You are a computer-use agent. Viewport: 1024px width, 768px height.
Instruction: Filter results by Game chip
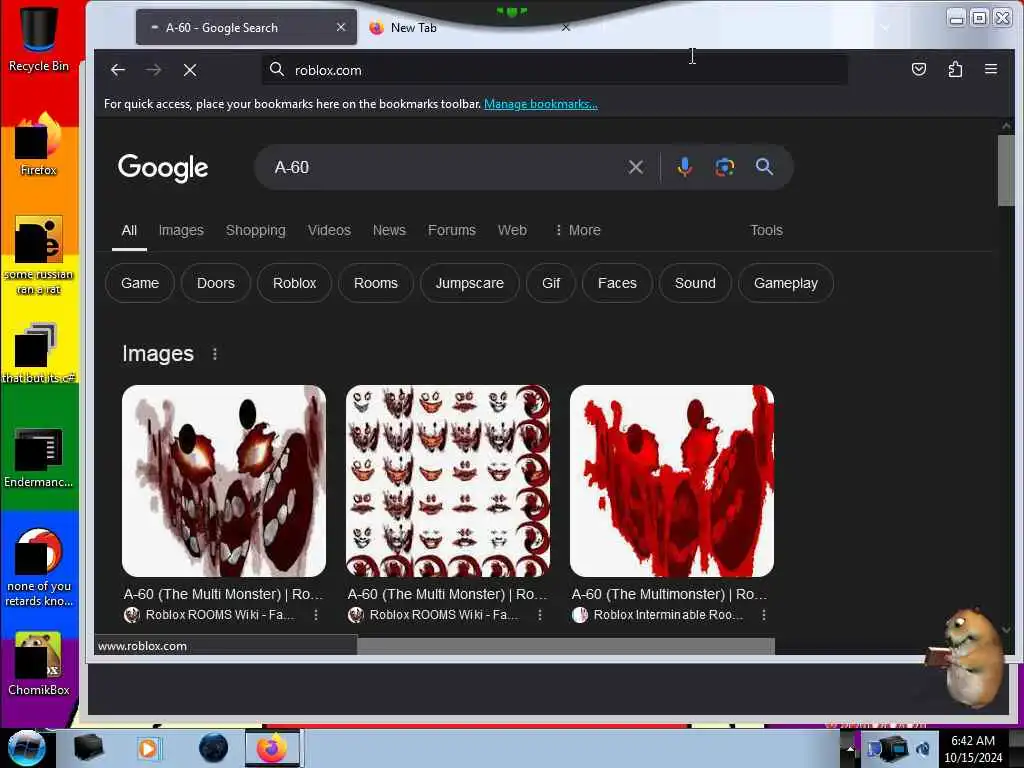tap(140, 283)
